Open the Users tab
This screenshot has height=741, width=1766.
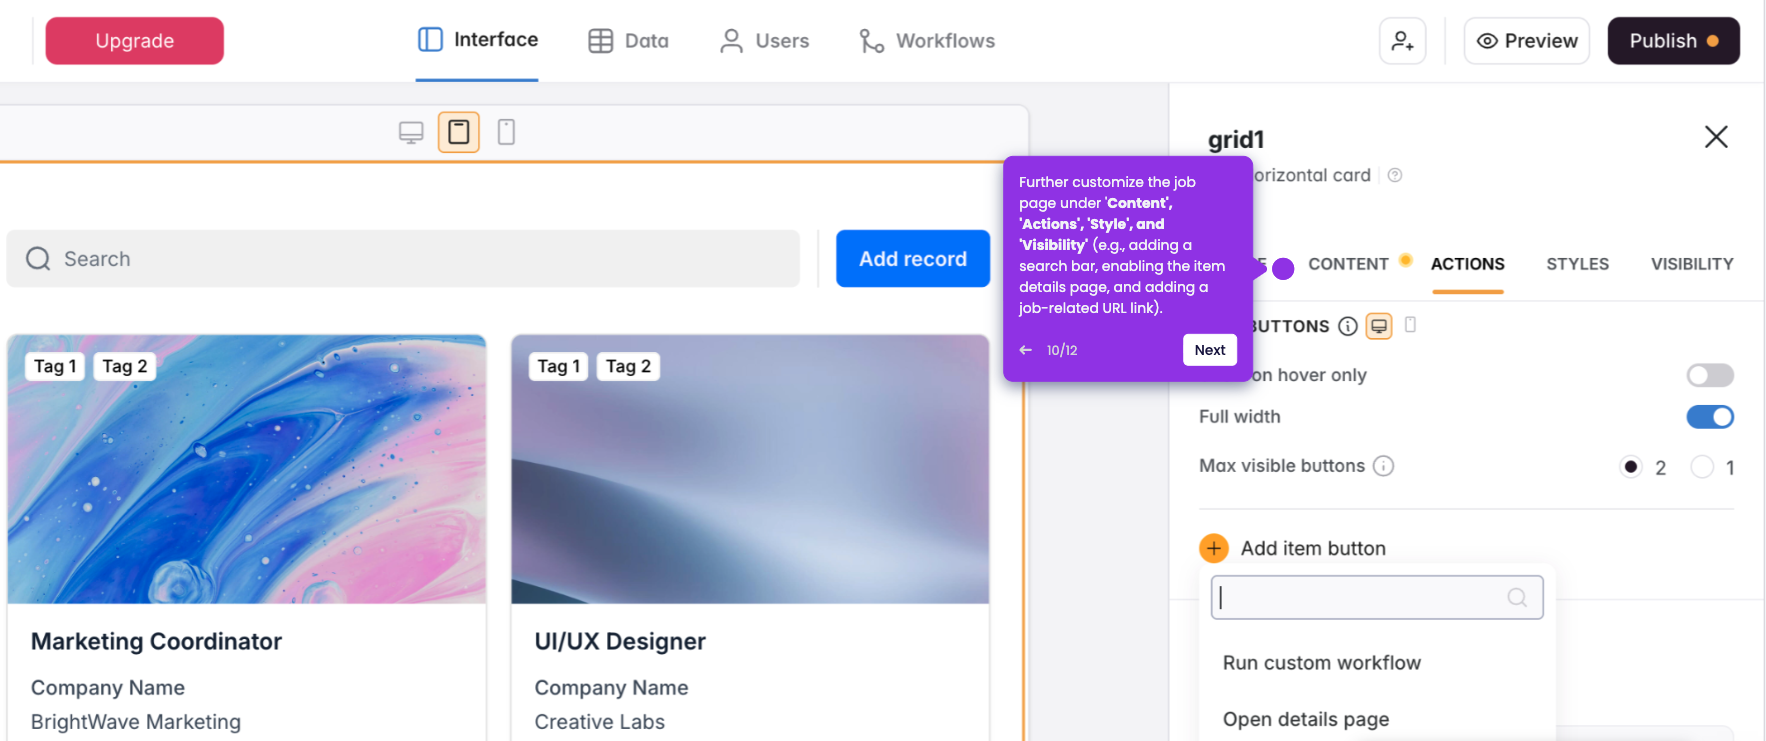764,41
